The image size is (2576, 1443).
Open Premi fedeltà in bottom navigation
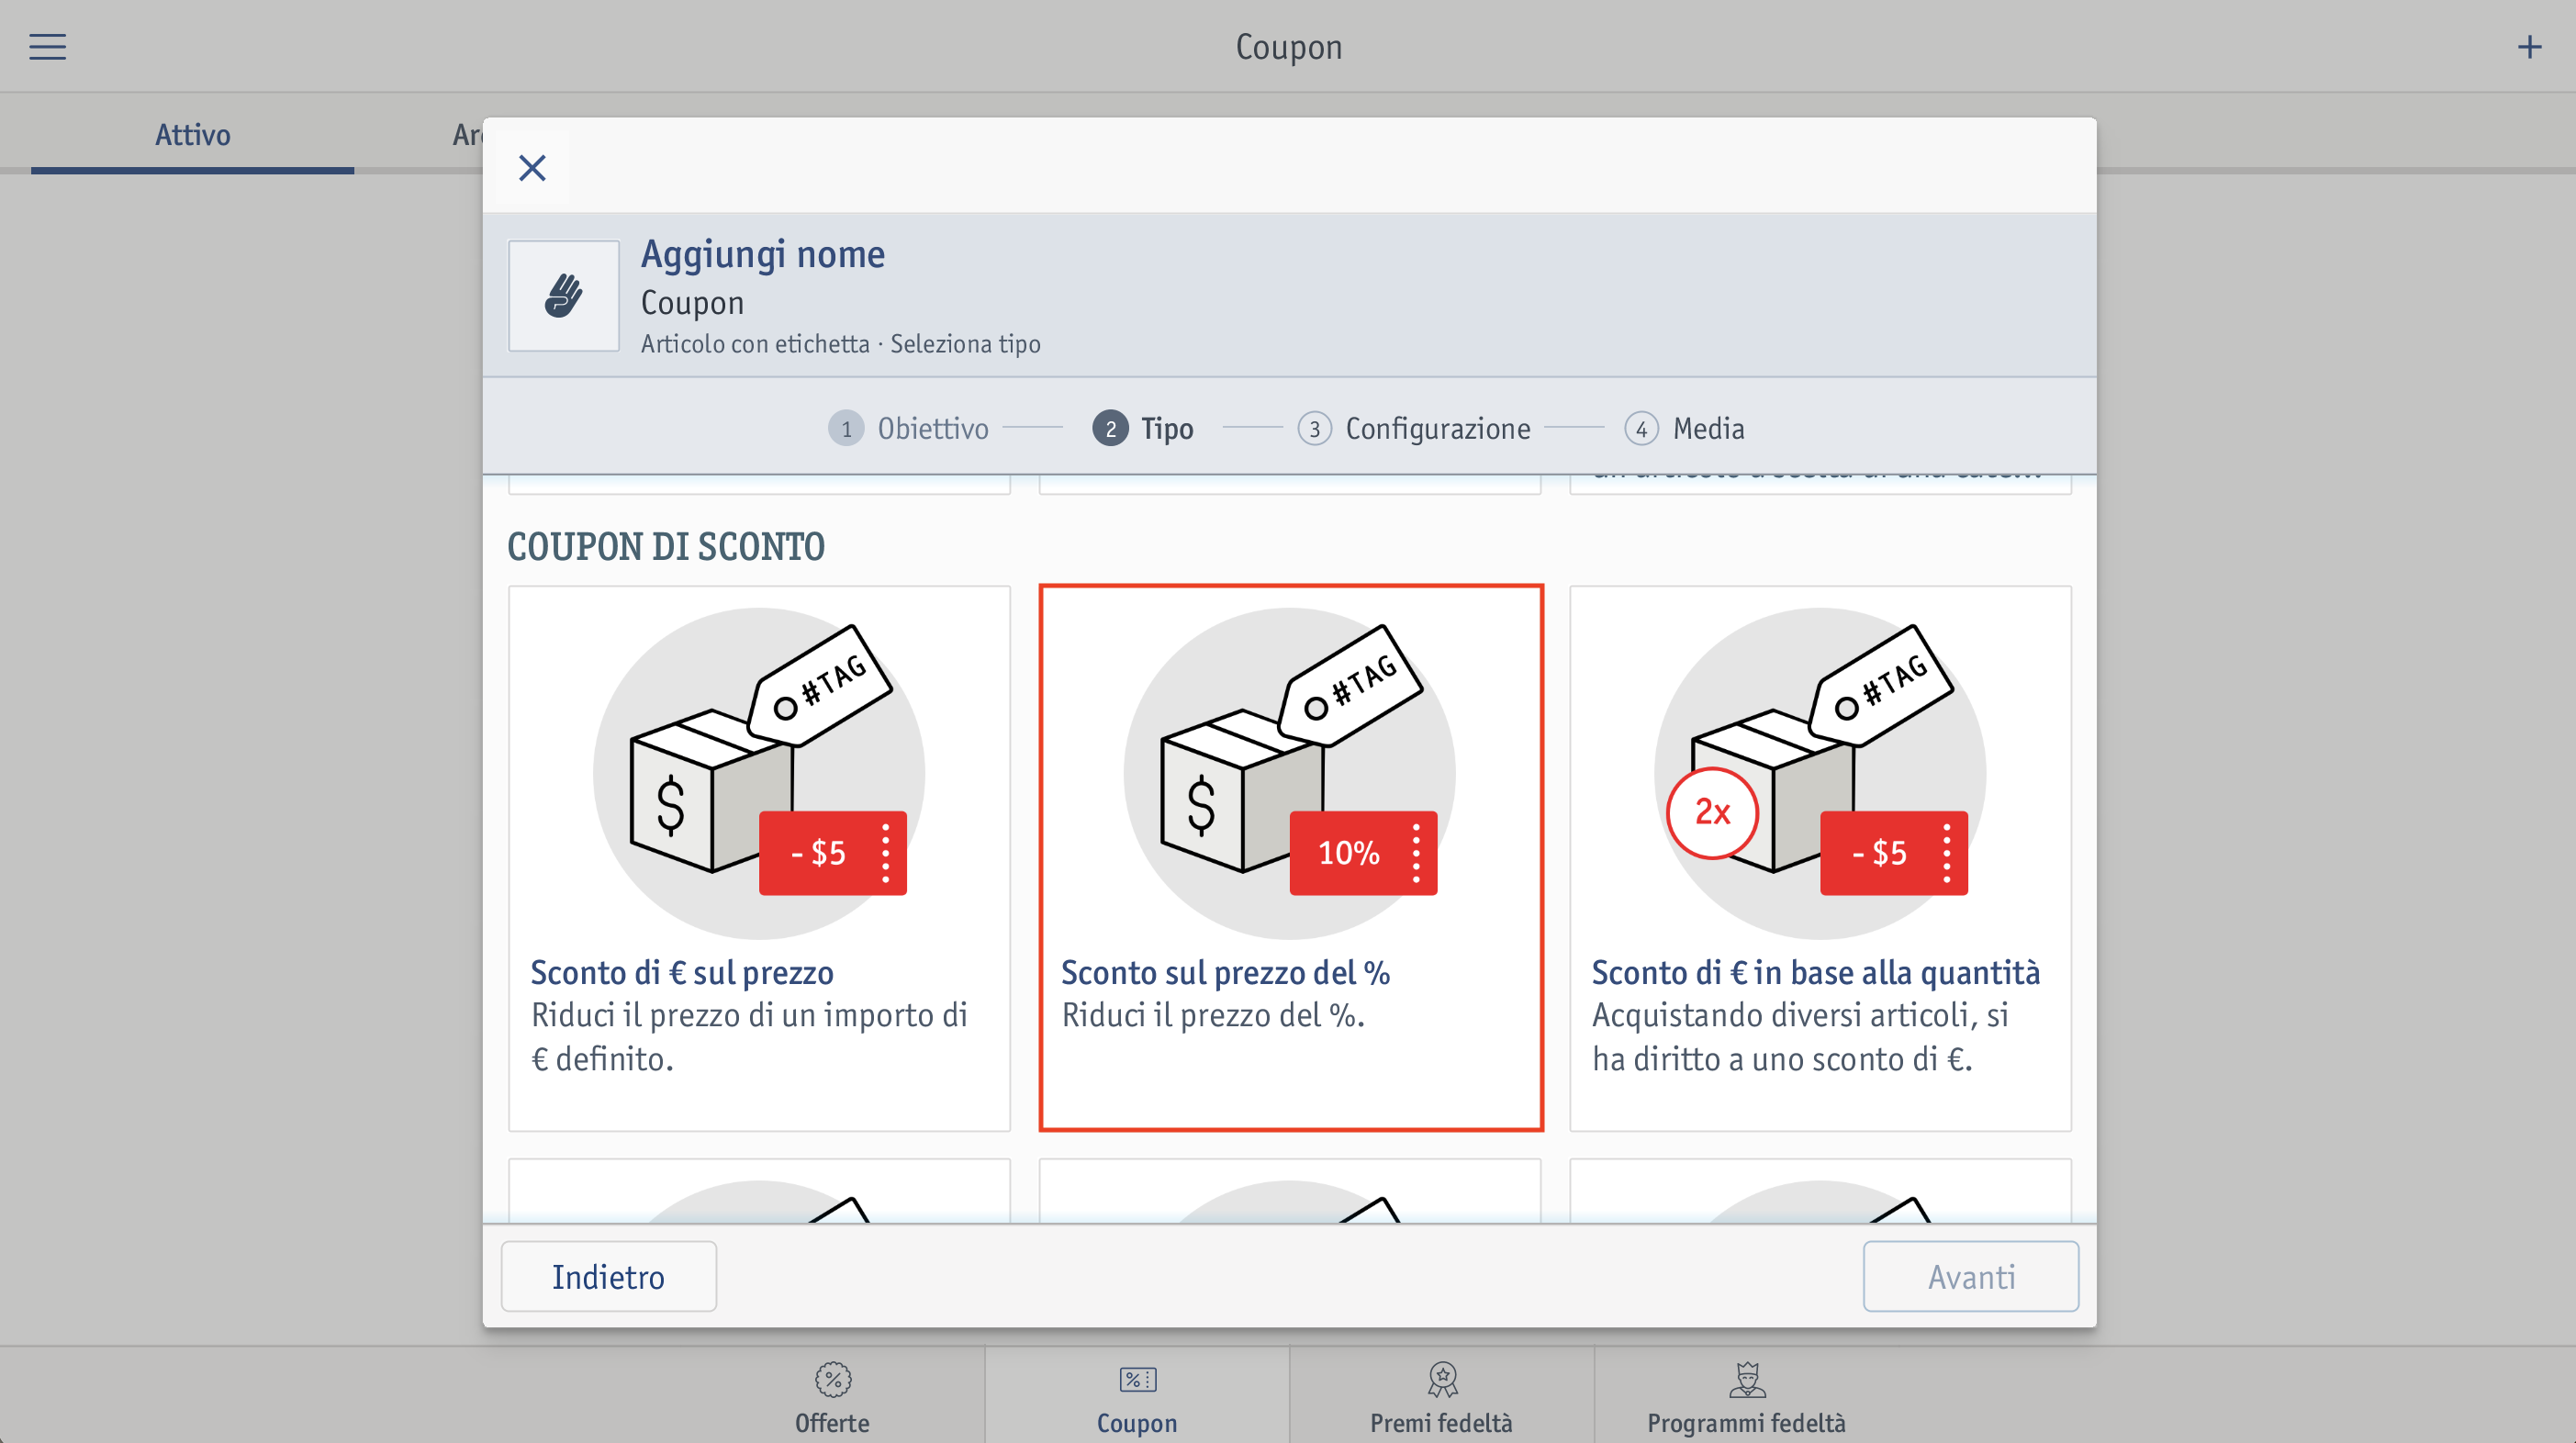click(x=1441, y=1396)
